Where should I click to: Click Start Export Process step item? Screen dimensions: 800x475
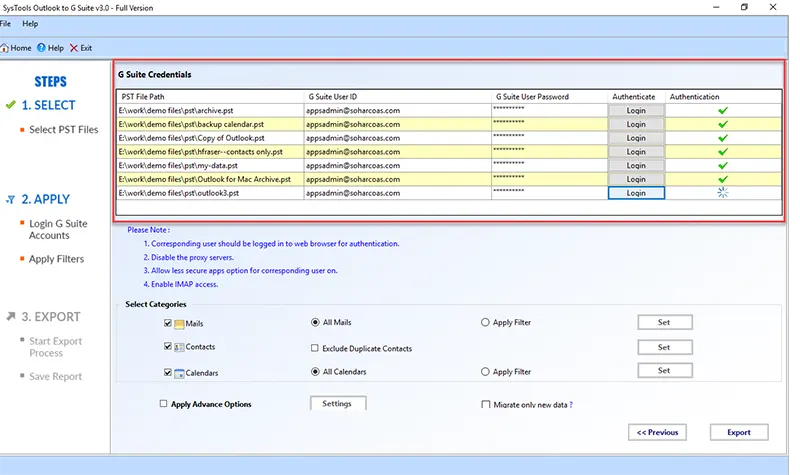click(x=55, y=347)
